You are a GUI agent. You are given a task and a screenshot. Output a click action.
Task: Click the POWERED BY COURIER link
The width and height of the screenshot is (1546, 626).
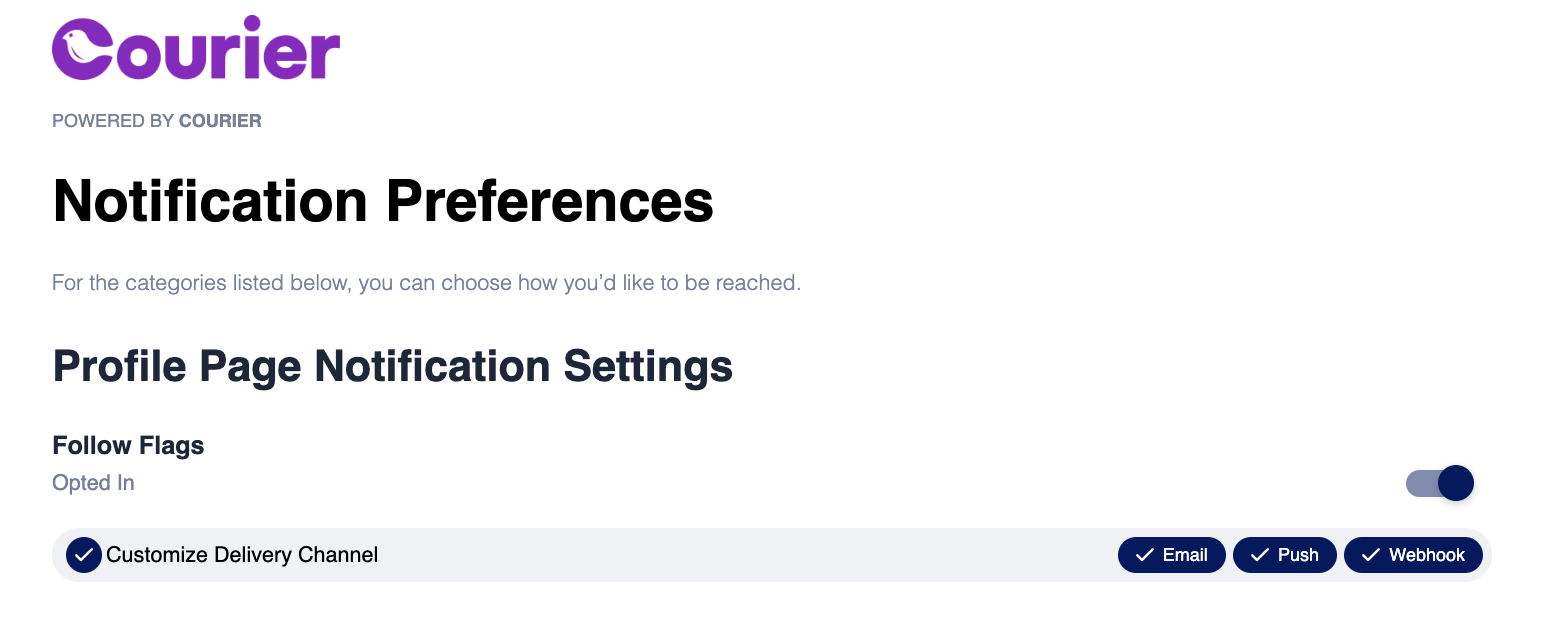point(156,120)
